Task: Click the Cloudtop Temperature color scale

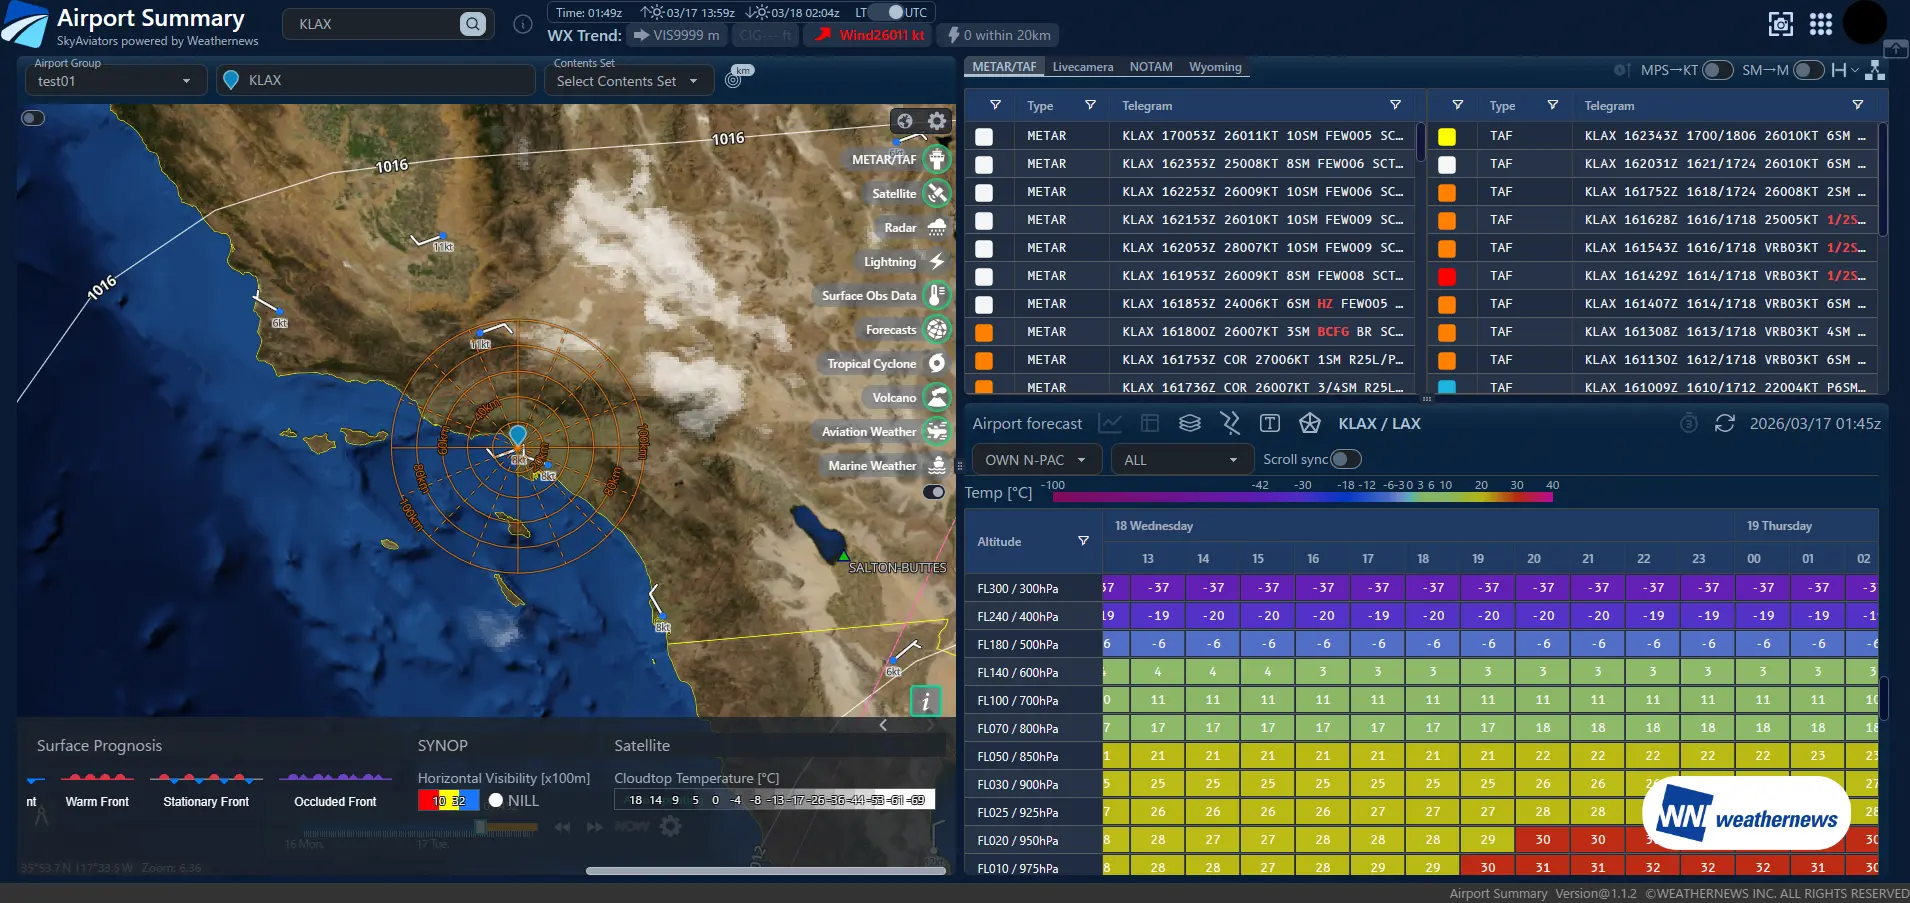Action: [x=774, y=799]
